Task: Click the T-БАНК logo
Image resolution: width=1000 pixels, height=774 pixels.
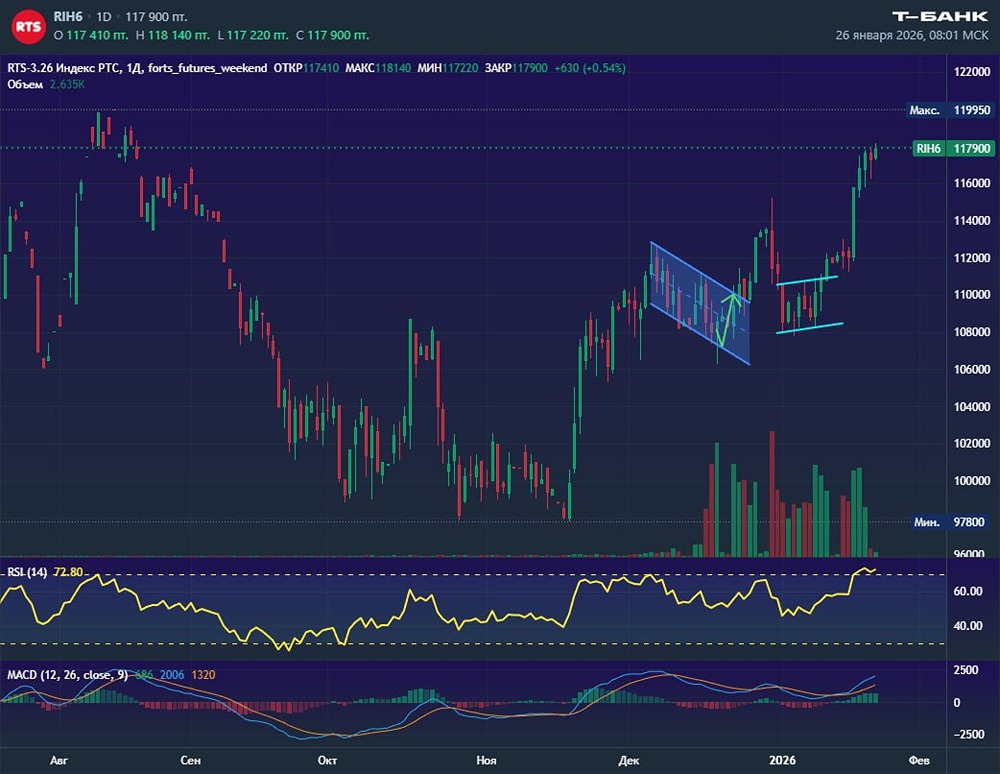Action: point(939,17)
